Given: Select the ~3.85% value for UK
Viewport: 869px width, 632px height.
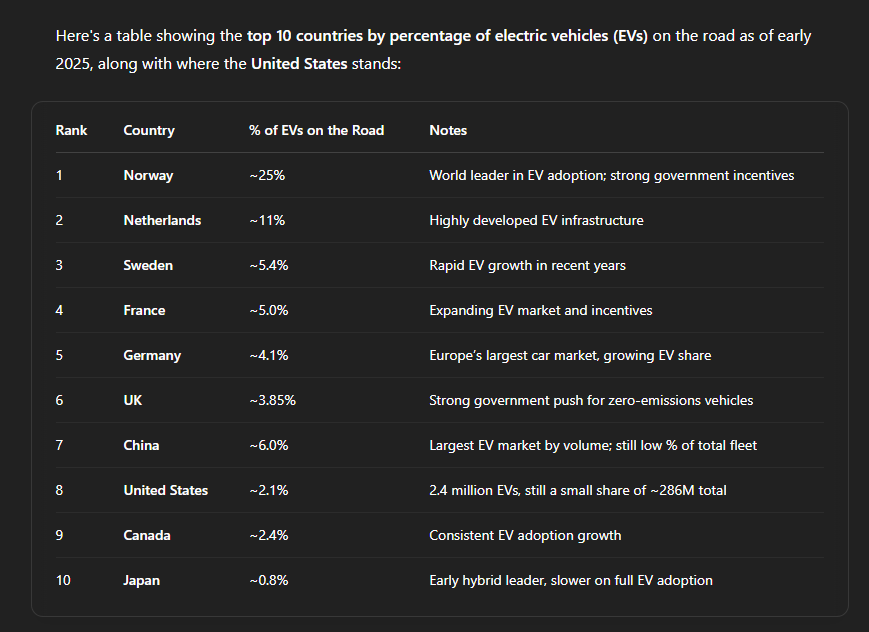Looking at the screenshot, I should 273,400.
